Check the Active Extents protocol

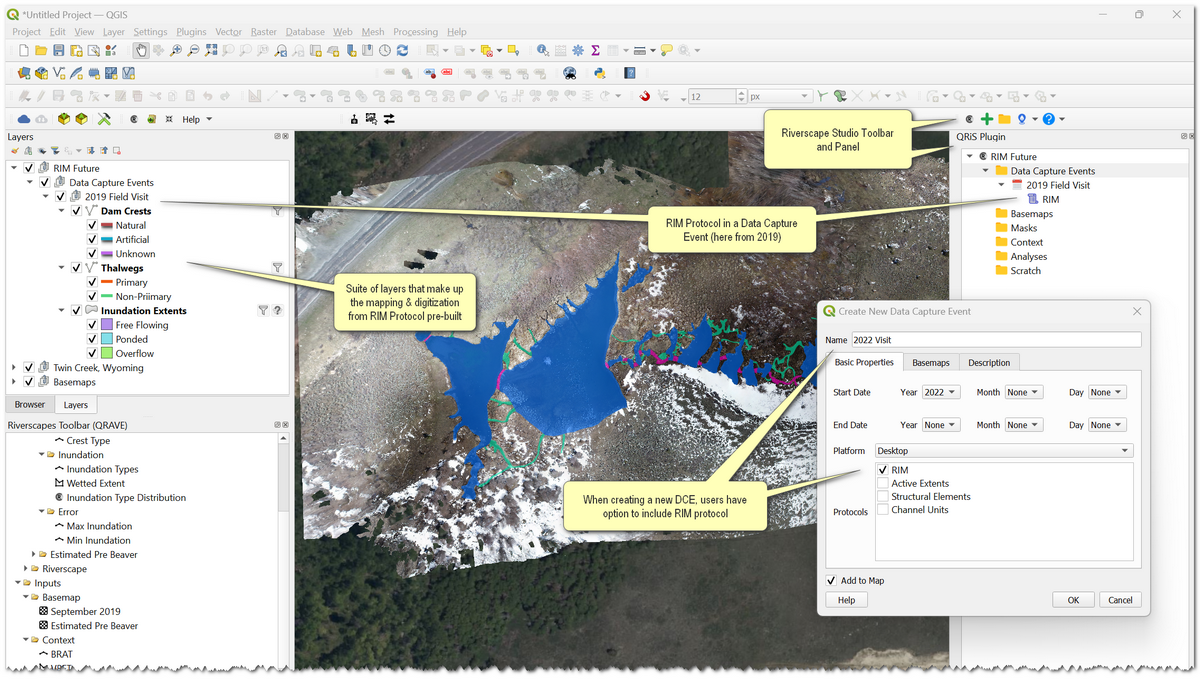[x=883, y=483]
